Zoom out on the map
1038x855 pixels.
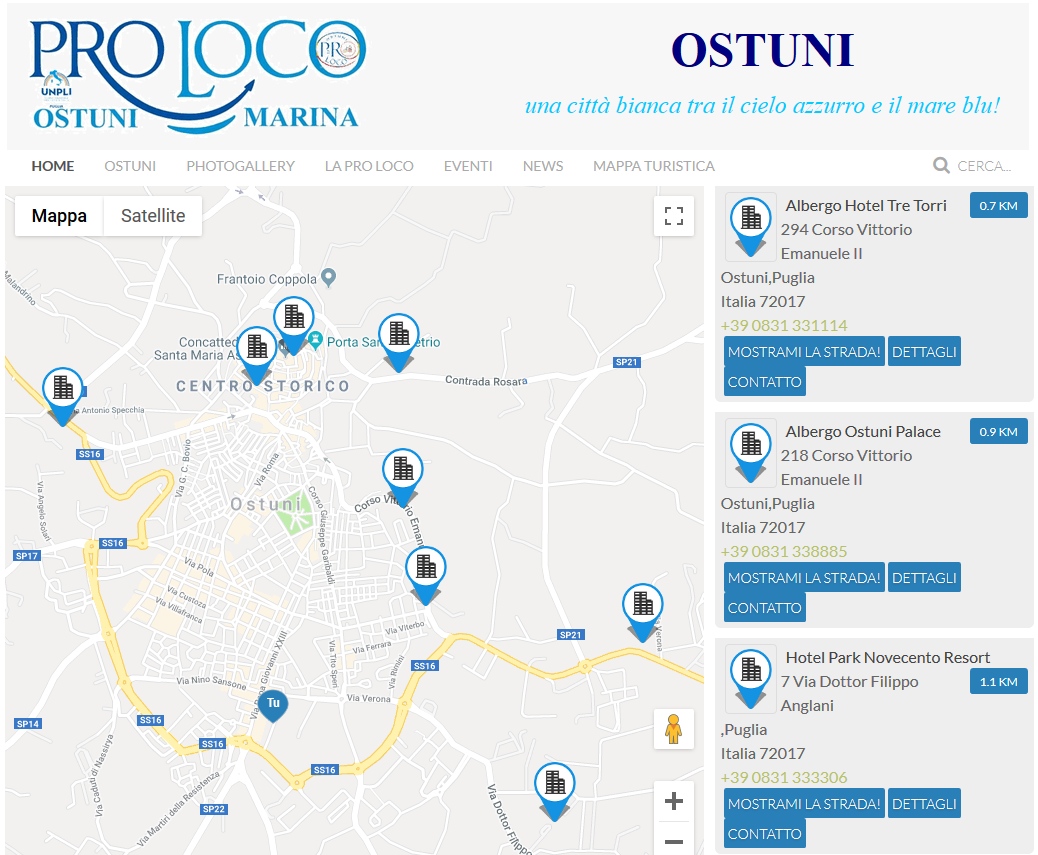click(x=673, y=840)
